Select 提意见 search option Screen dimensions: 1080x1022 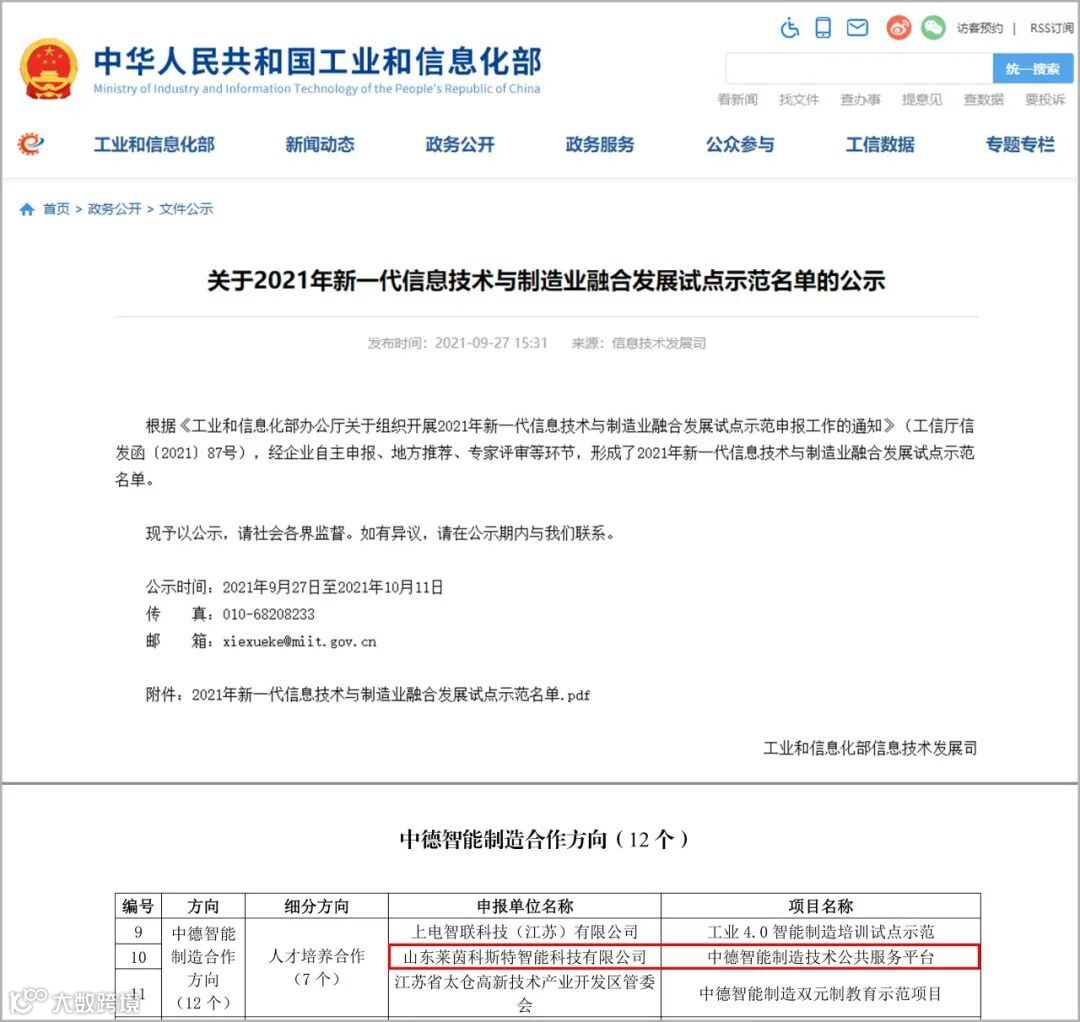click(922, 100)
